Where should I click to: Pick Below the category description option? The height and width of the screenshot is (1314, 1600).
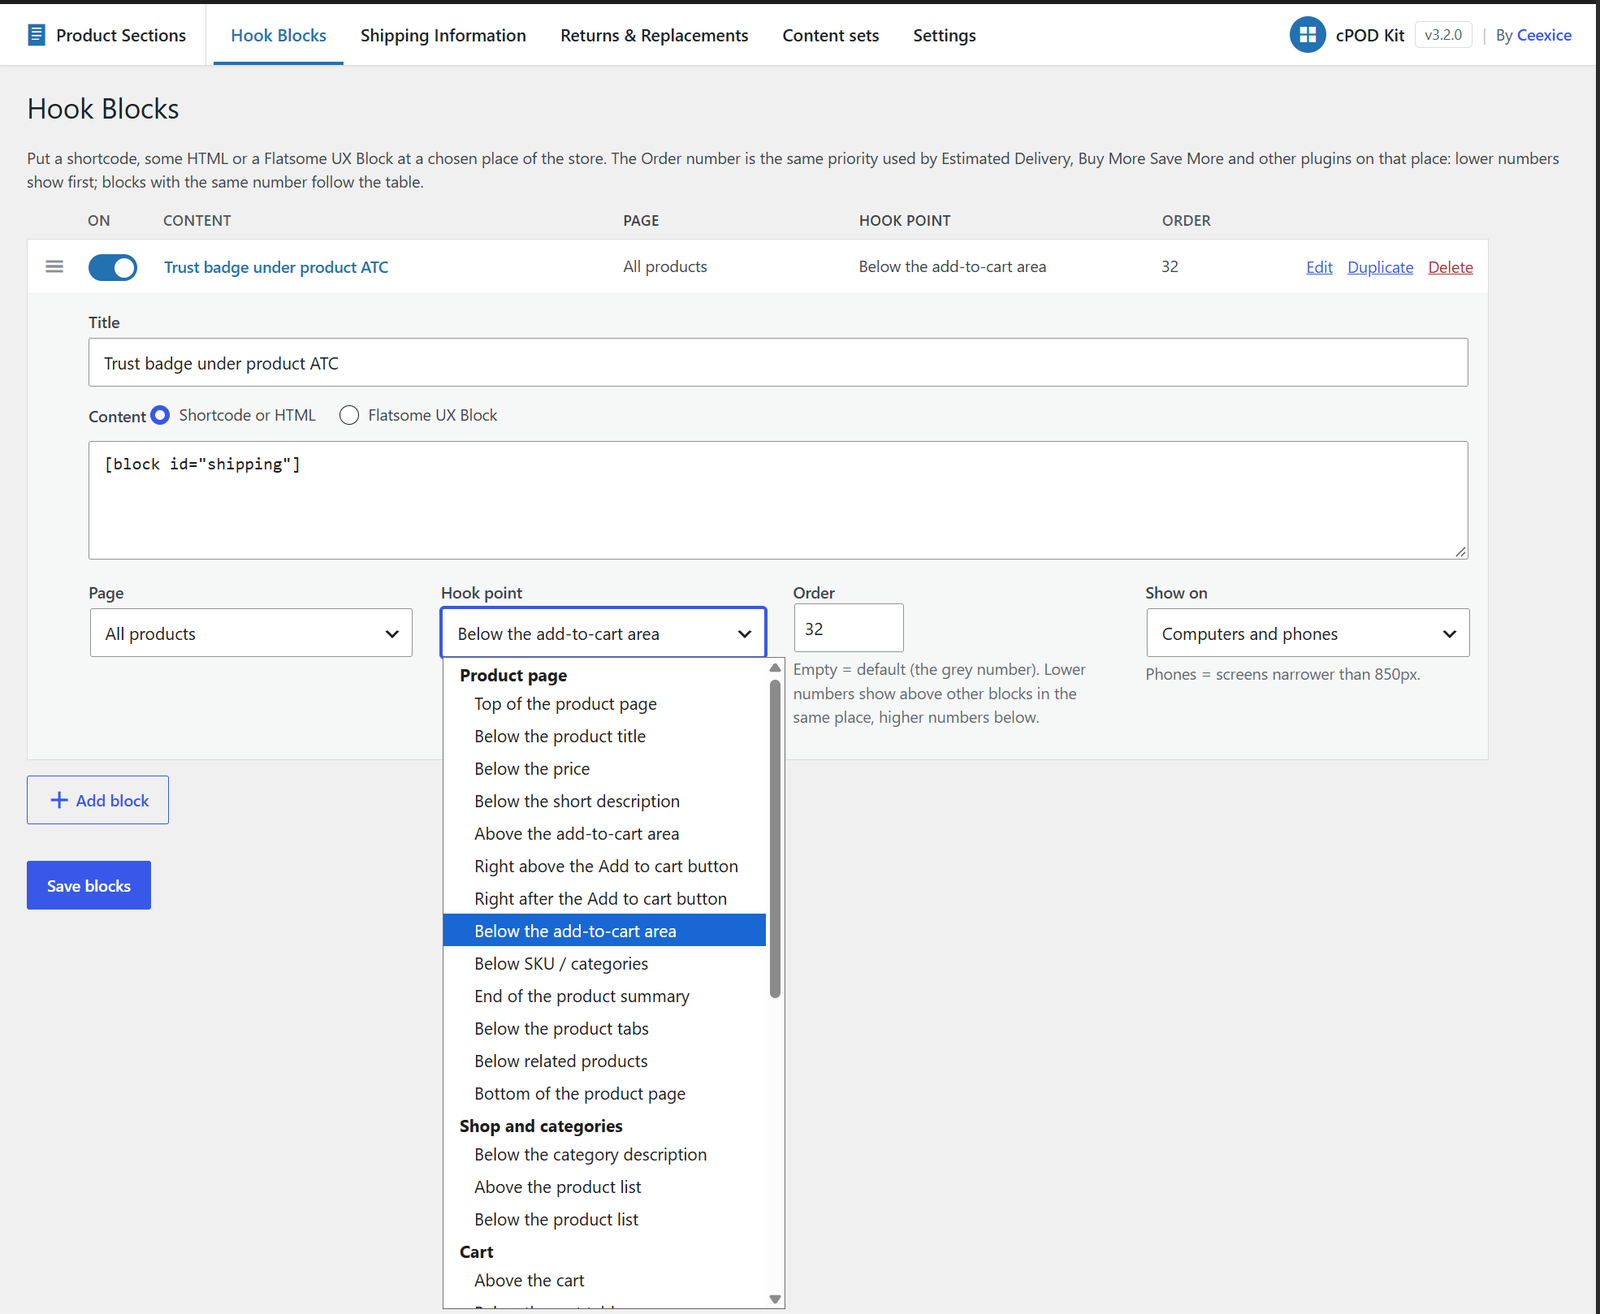coord(604,1155)
